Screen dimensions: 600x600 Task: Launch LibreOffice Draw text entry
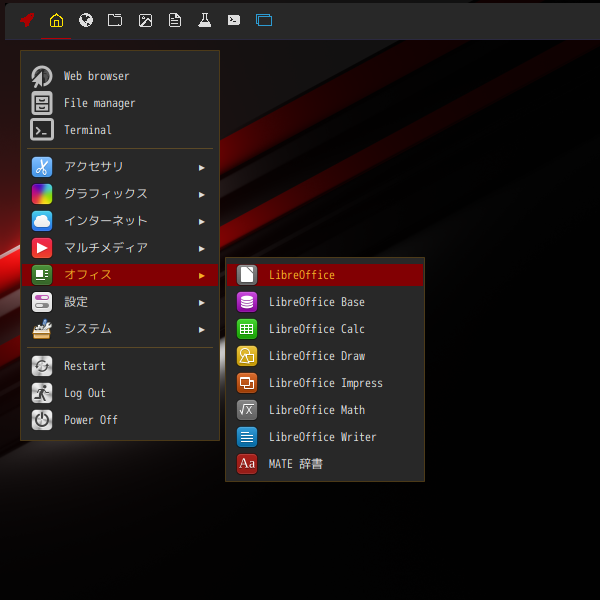(317, 356)
